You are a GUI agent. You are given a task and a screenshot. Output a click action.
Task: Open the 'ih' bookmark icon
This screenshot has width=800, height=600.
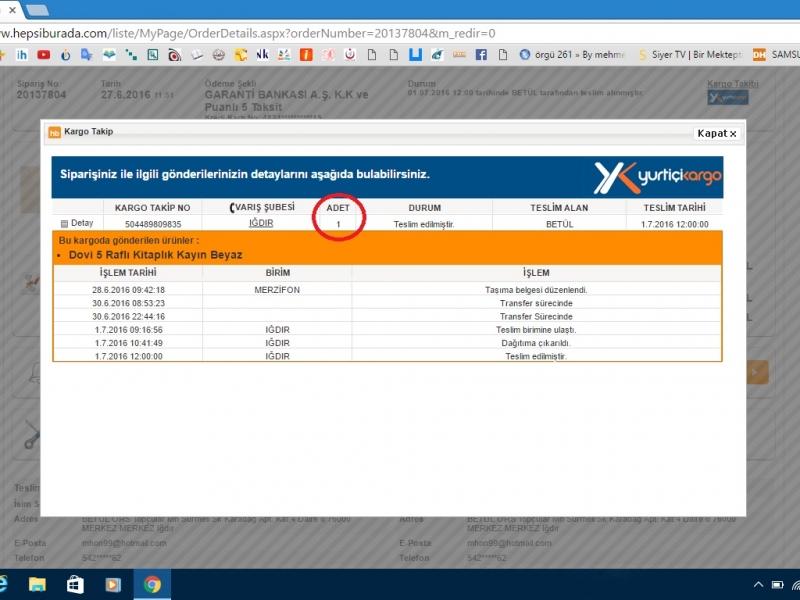21,55
